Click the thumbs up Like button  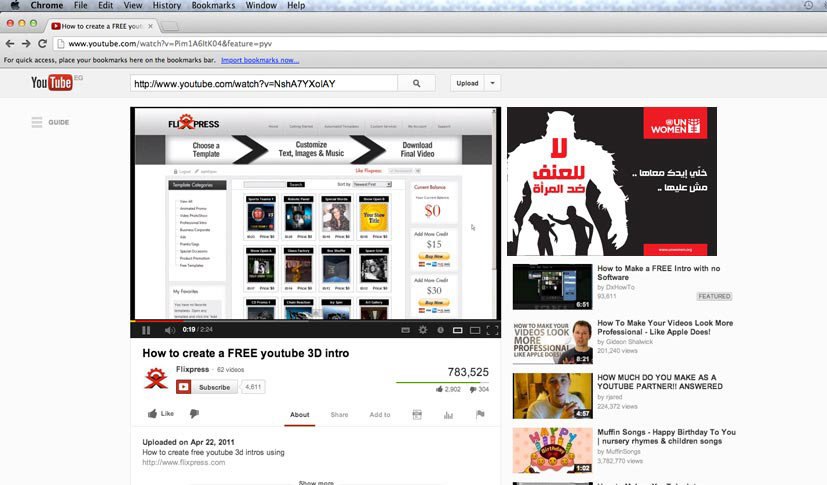click(x=161, y=414)
